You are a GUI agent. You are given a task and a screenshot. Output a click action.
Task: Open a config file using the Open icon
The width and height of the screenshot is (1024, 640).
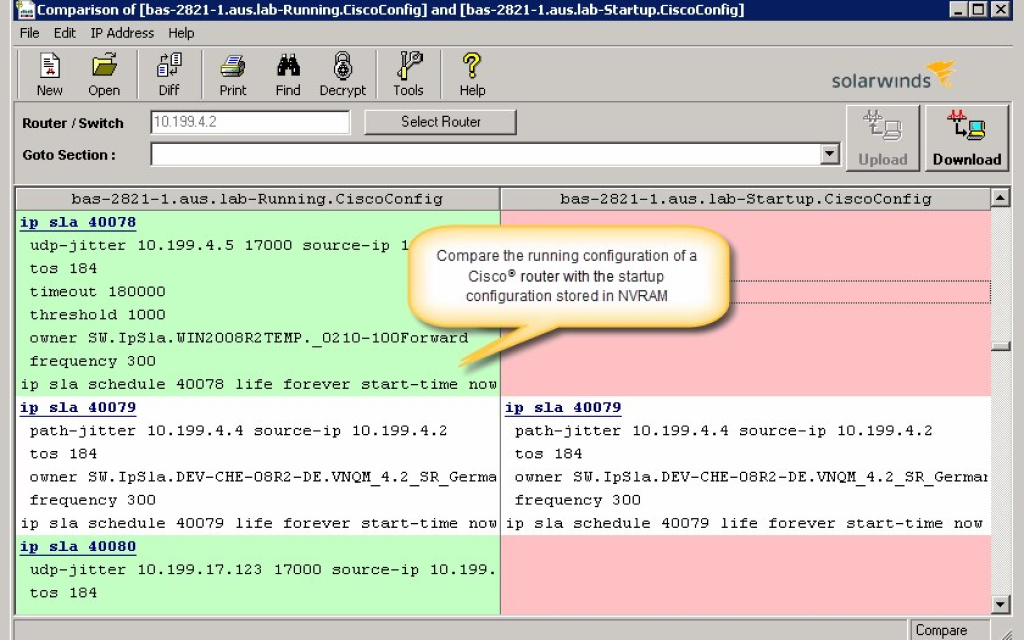point(105,73)
